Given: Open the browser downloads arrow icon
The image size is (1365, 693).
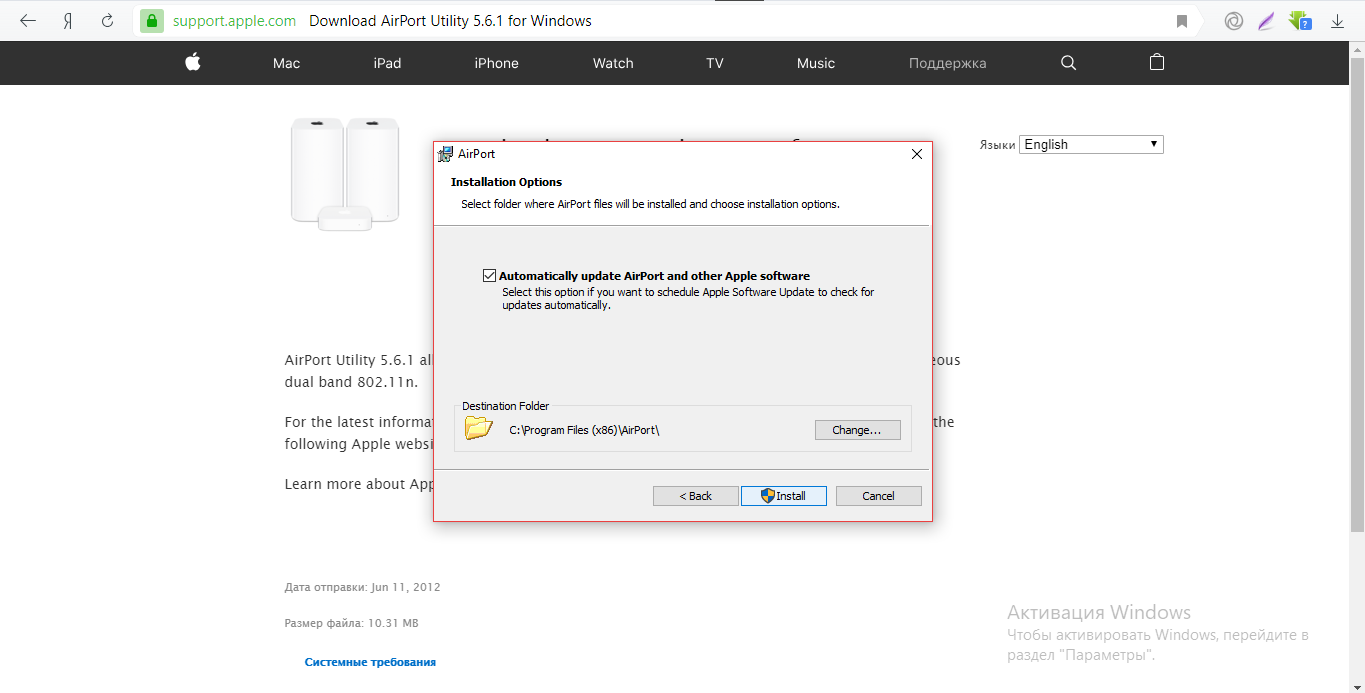Looking at the screenshot, I should (x=1337, y=21).
